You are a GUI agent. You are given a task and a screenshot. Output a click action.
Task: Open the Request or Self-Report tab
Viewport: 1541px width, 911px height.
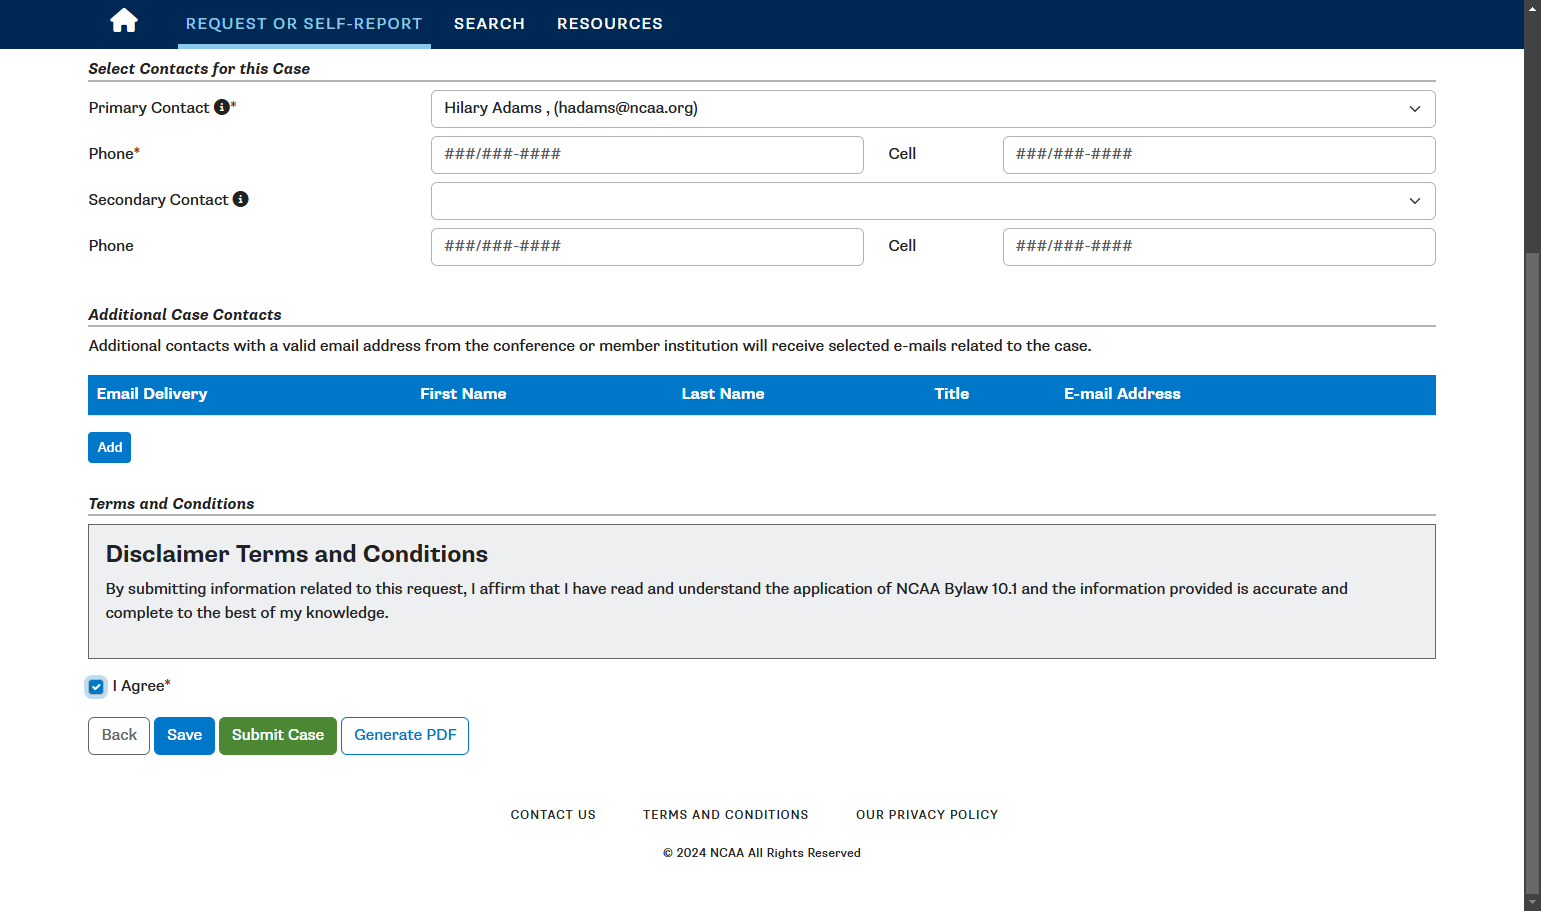click(x=304, y=24)
